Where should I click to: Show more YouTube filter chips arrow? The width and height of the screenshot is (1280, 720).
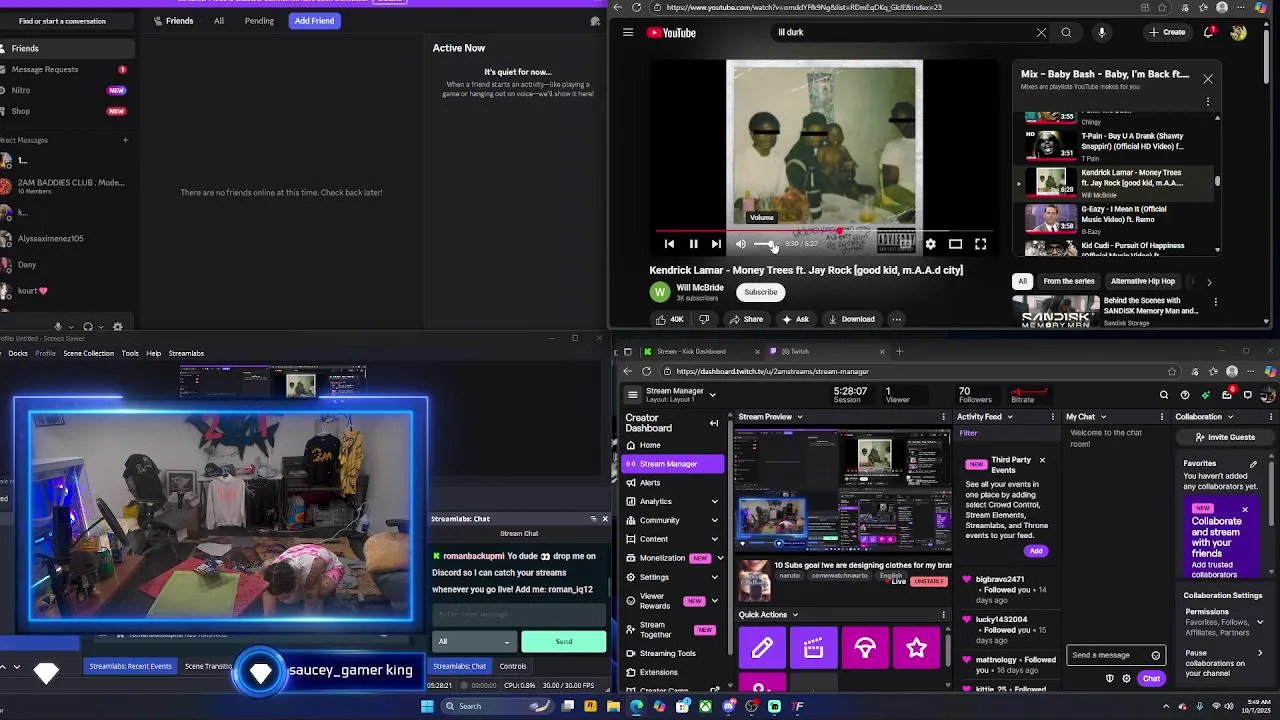[x=1209, y=282]
